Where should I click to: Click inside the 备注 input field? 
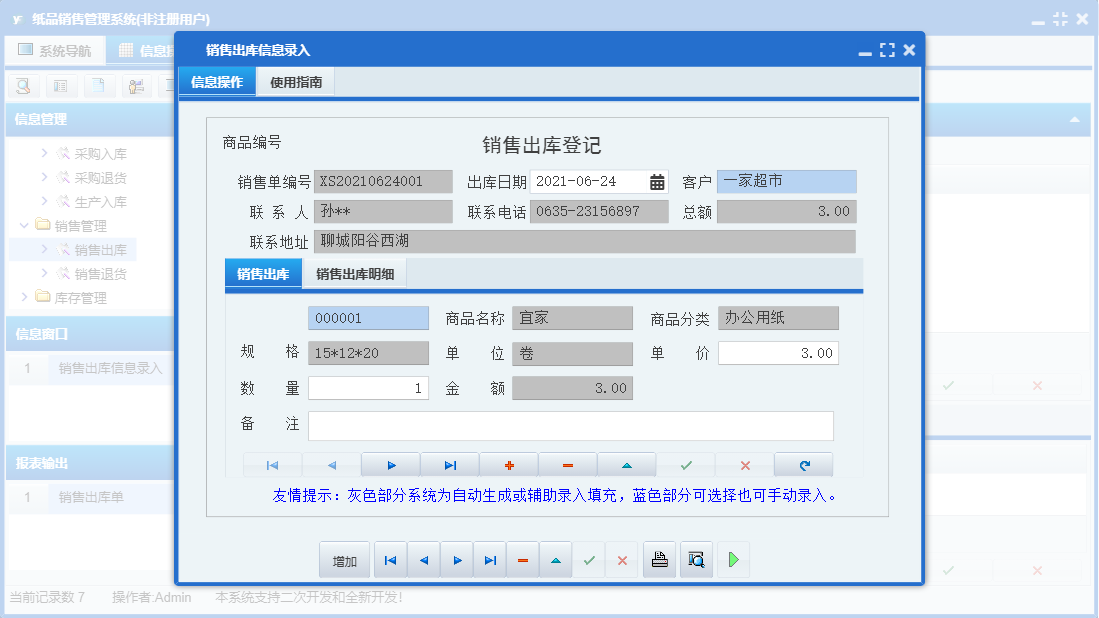(570, 425)
